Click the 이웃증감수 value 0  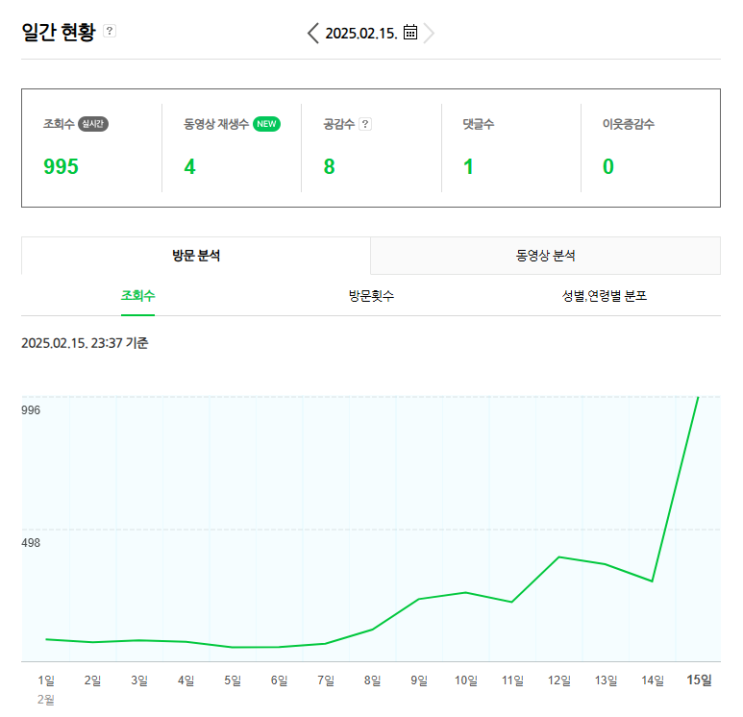point(608,166)
